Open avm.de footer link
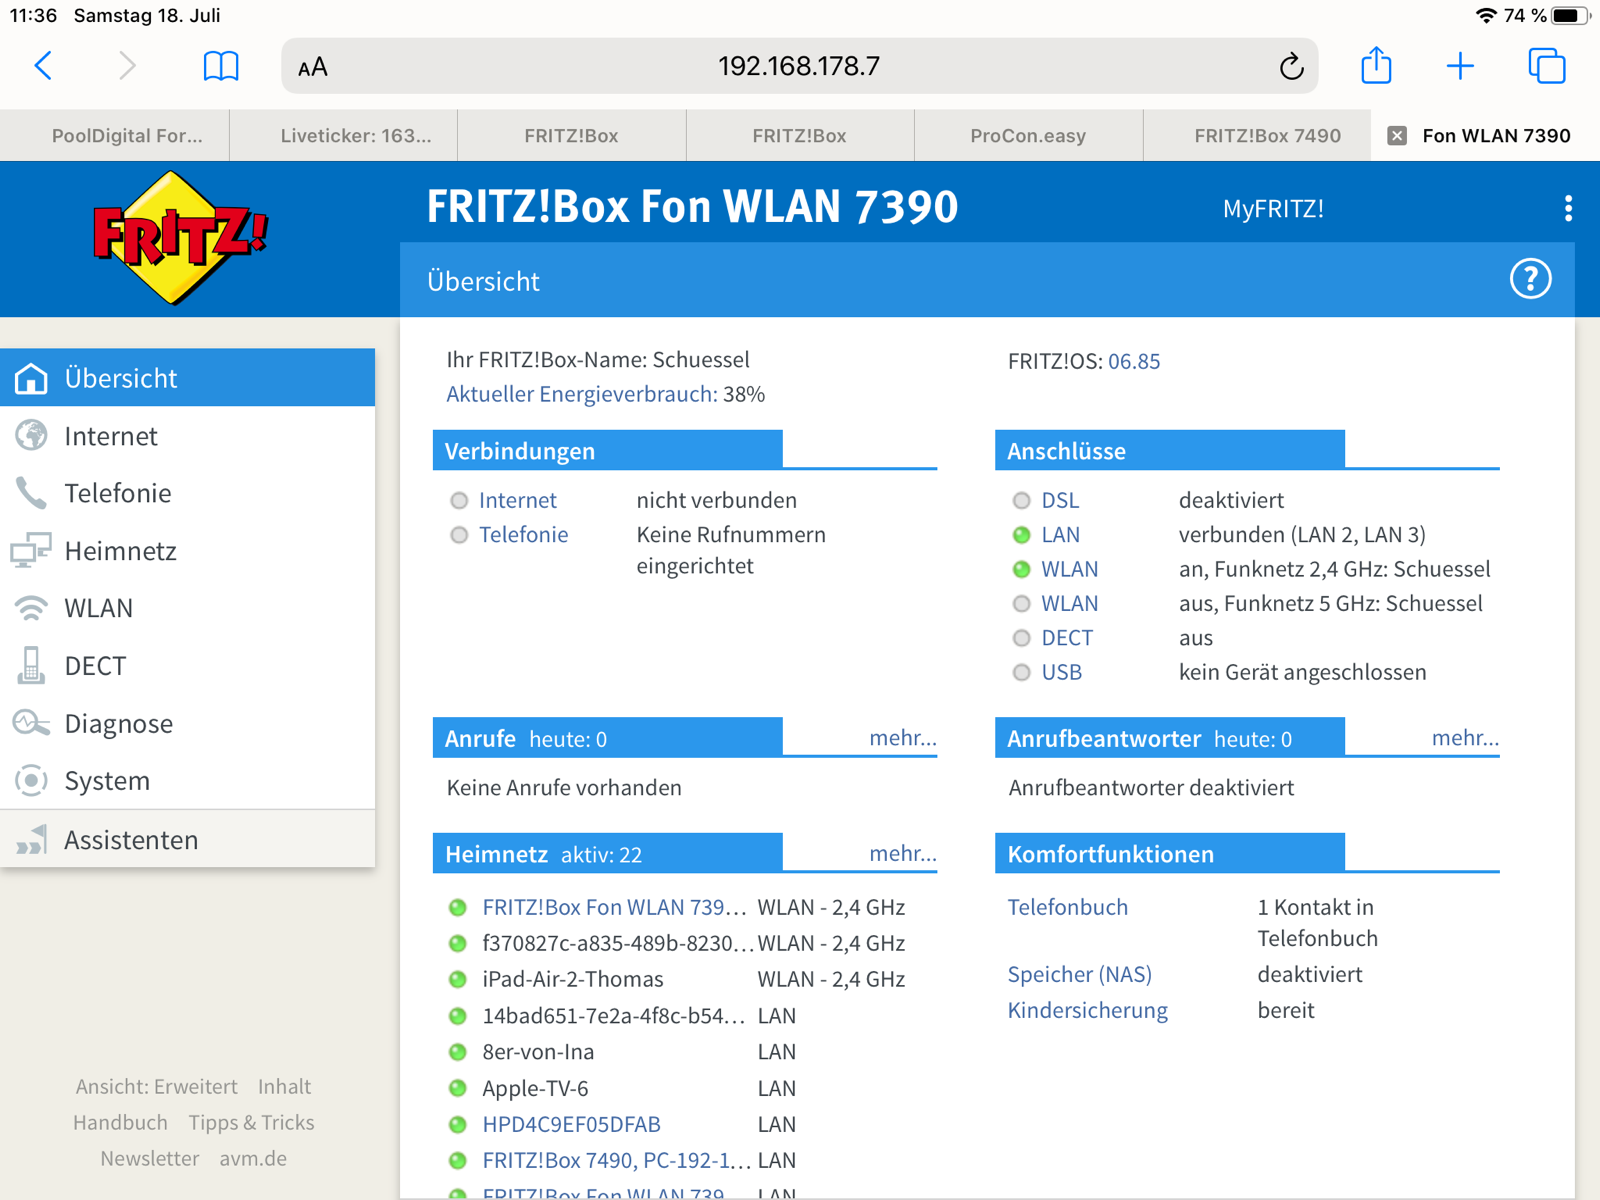1600x1200 pixels. point(253,1158)
